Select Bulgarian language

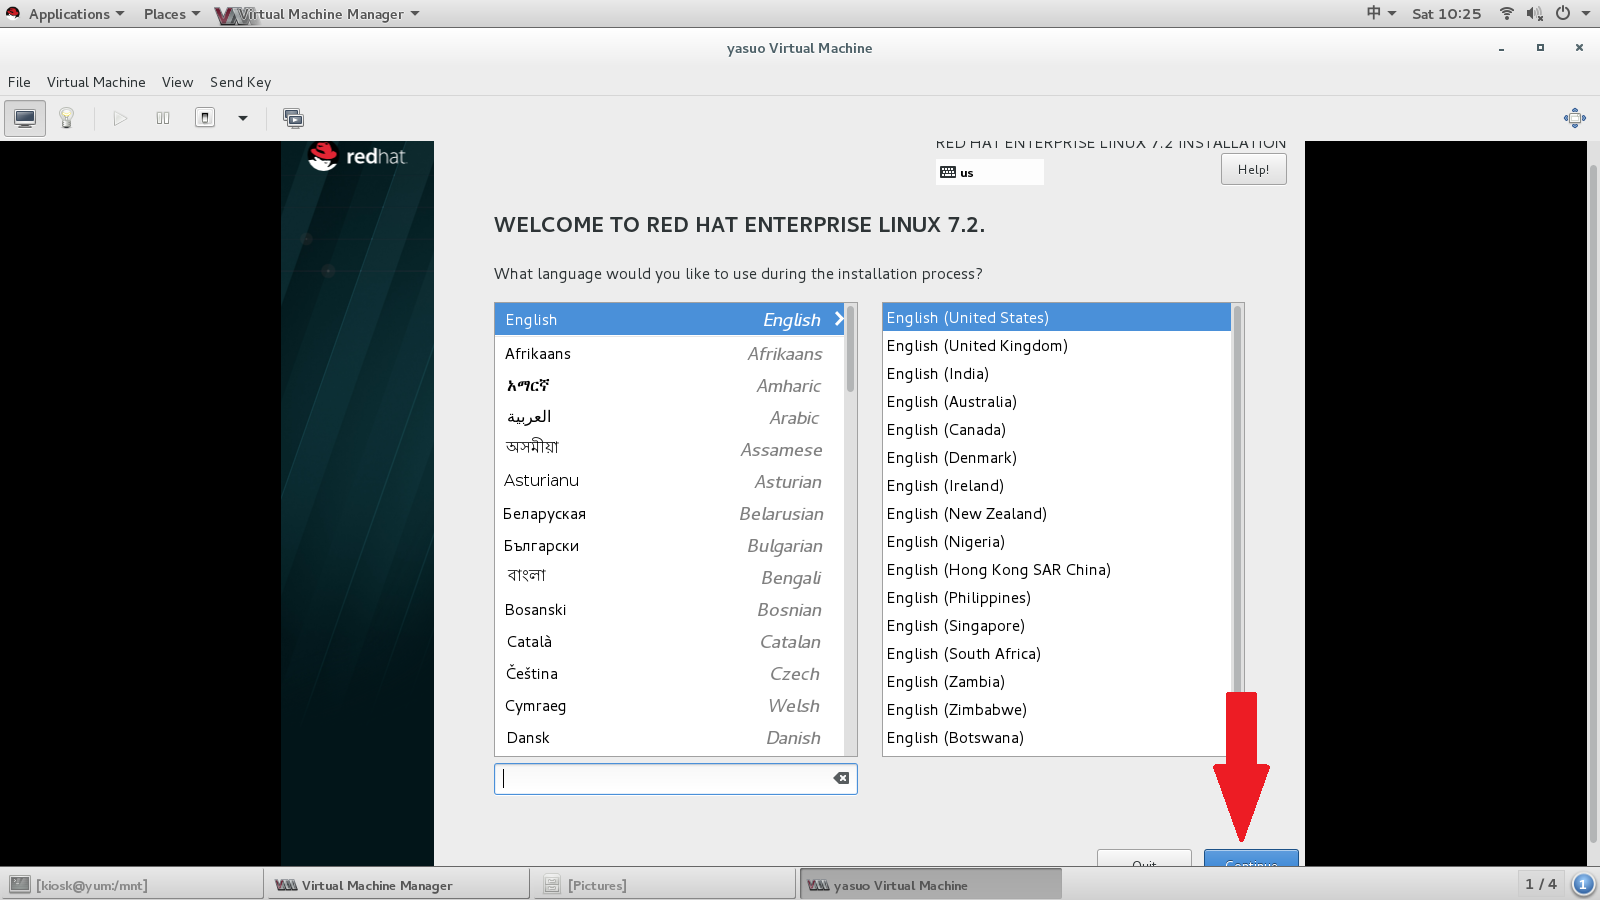click(x=669, y=546)
